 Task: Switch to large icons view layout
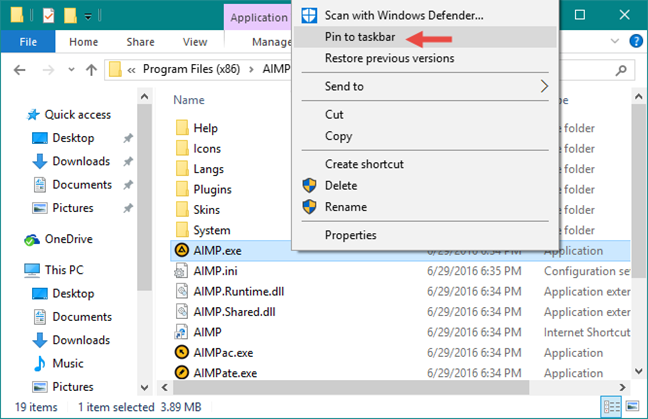click(632, 407)
